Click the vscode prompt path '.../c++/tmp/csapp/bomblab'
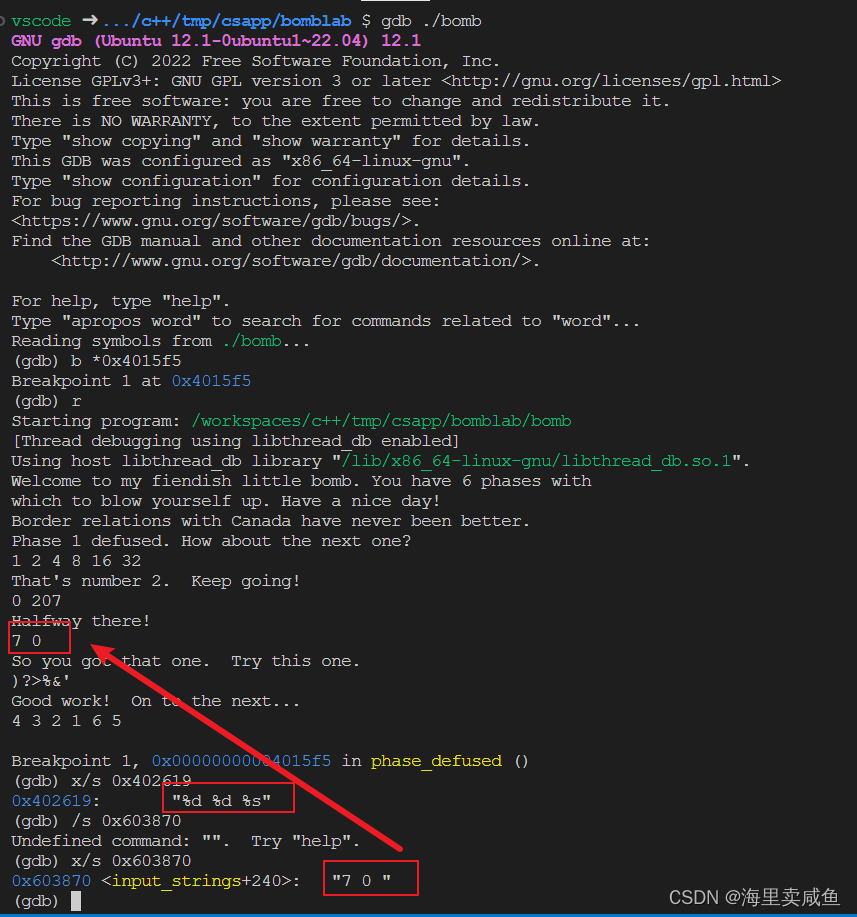Screen dimensions: 857x917 coord(227,21)
